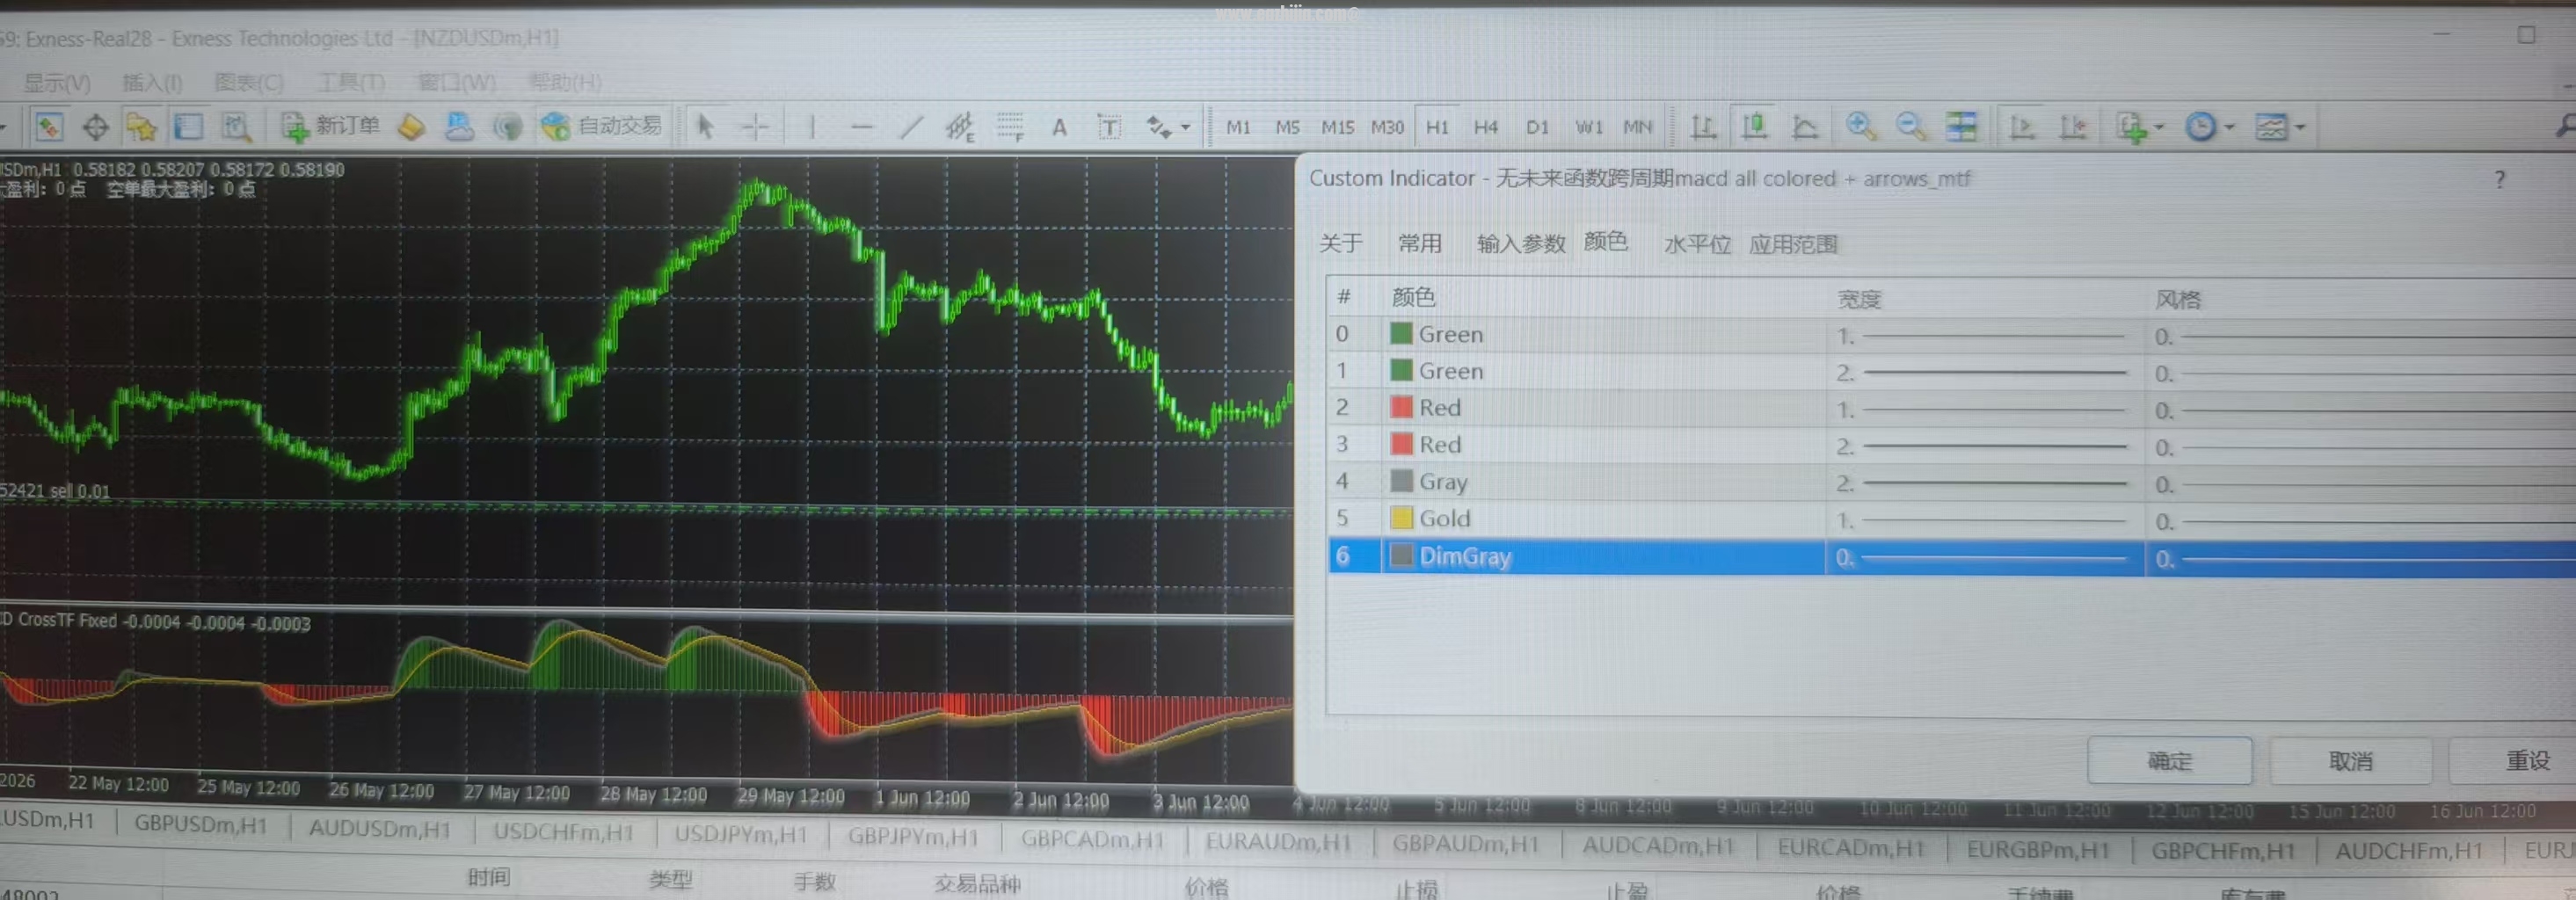Toggle the Navigator folder-star icon
This screenshot has width=2576, height=900.
pos(141,127)
